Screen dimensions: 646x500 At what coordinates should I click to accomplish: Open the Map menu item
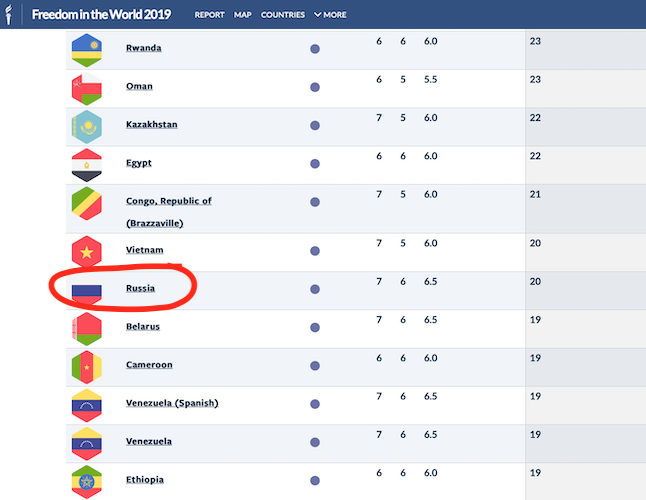(243, 15)
